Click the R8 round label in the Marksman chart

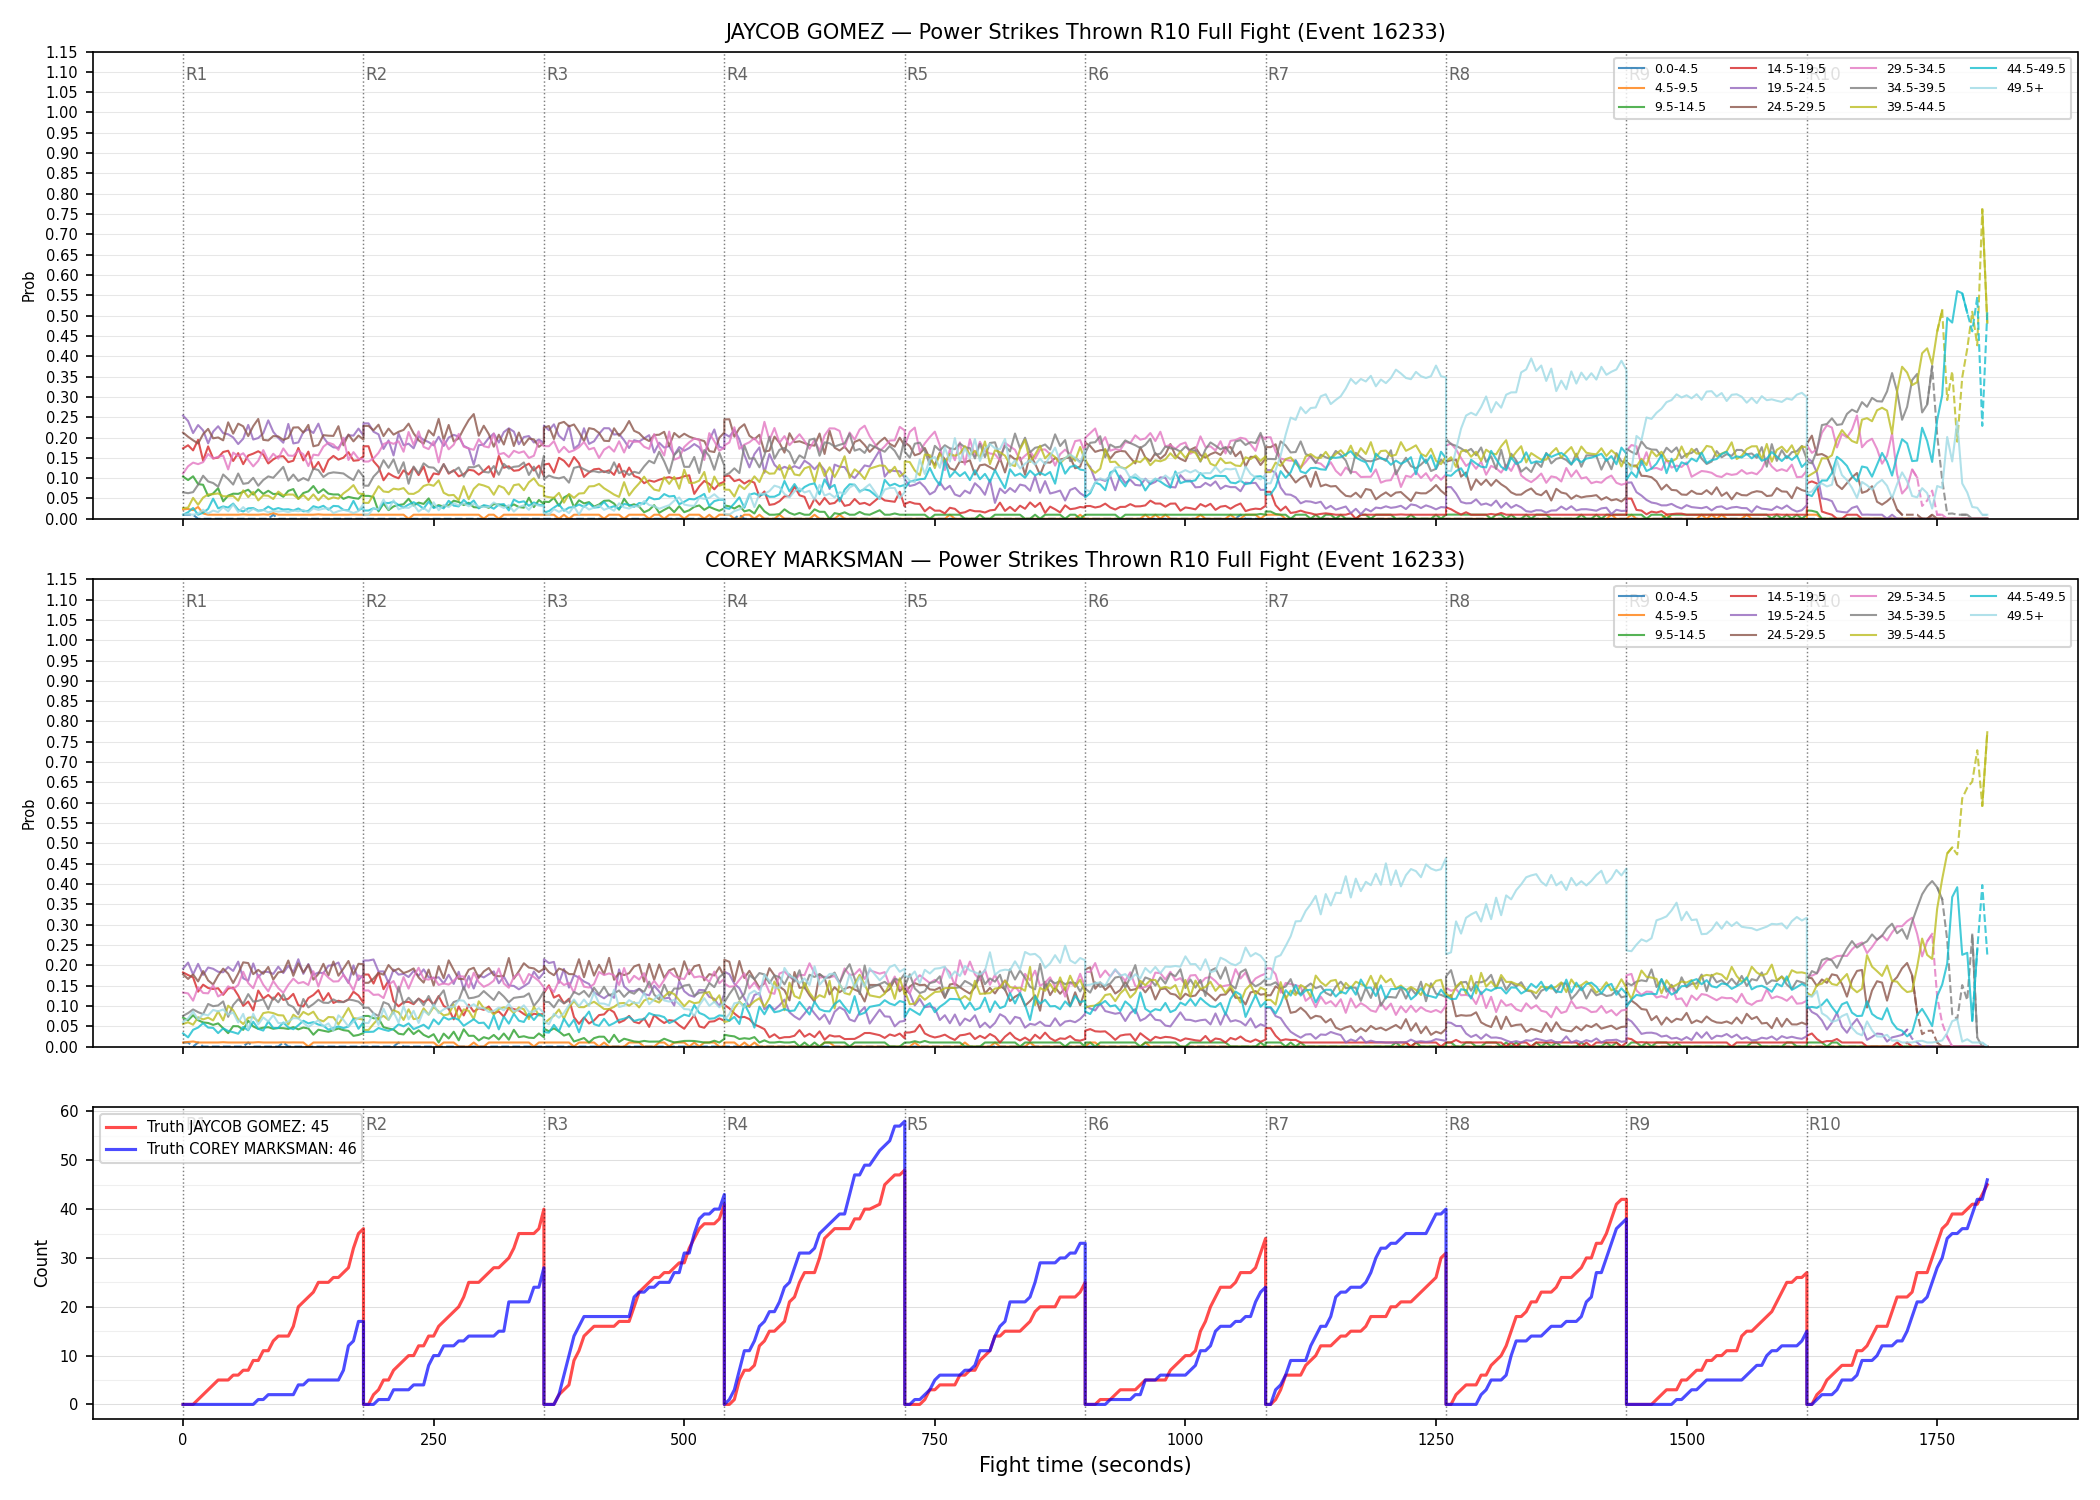tap(1459, 601)
